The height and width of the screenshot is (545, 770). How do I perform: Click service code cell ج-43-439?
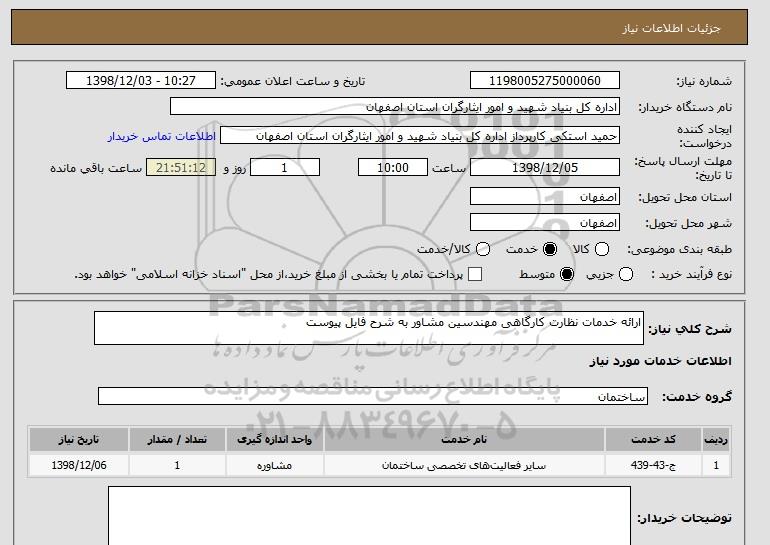tap(653, 465)
